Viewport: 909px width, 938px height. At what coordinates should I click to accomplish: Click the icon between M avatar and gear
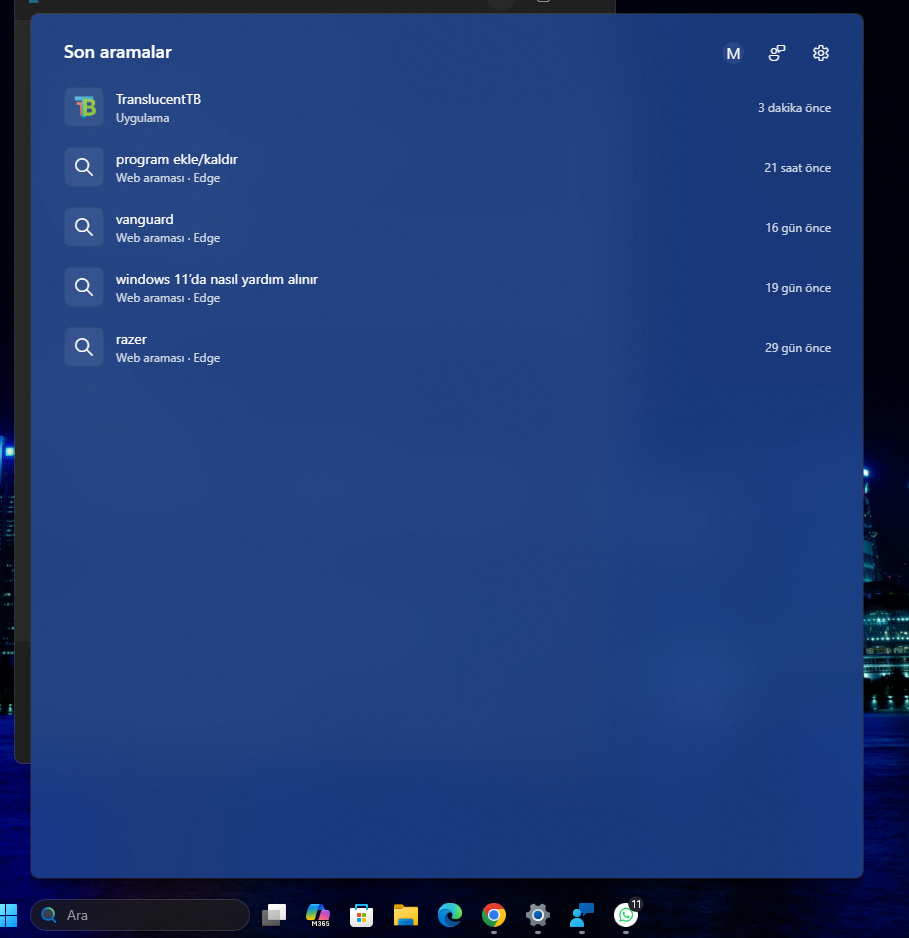[777, 53]
